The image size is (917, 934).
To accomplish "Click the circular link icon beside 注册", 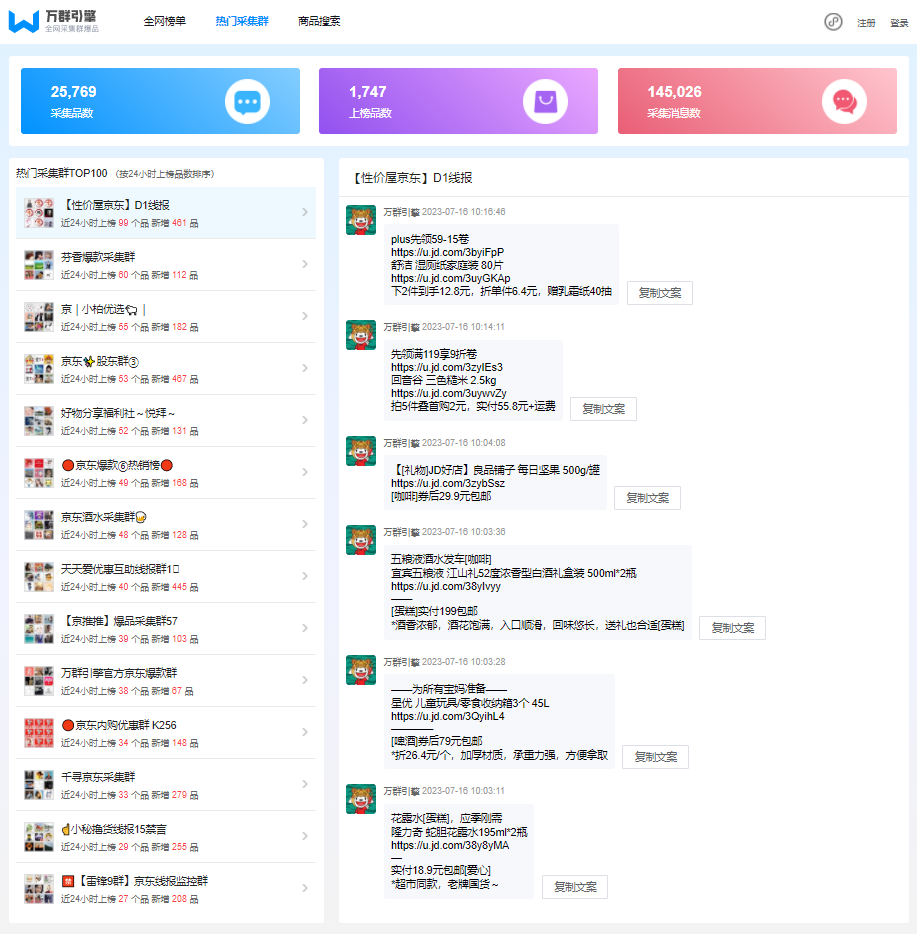I will pos(831,21).
